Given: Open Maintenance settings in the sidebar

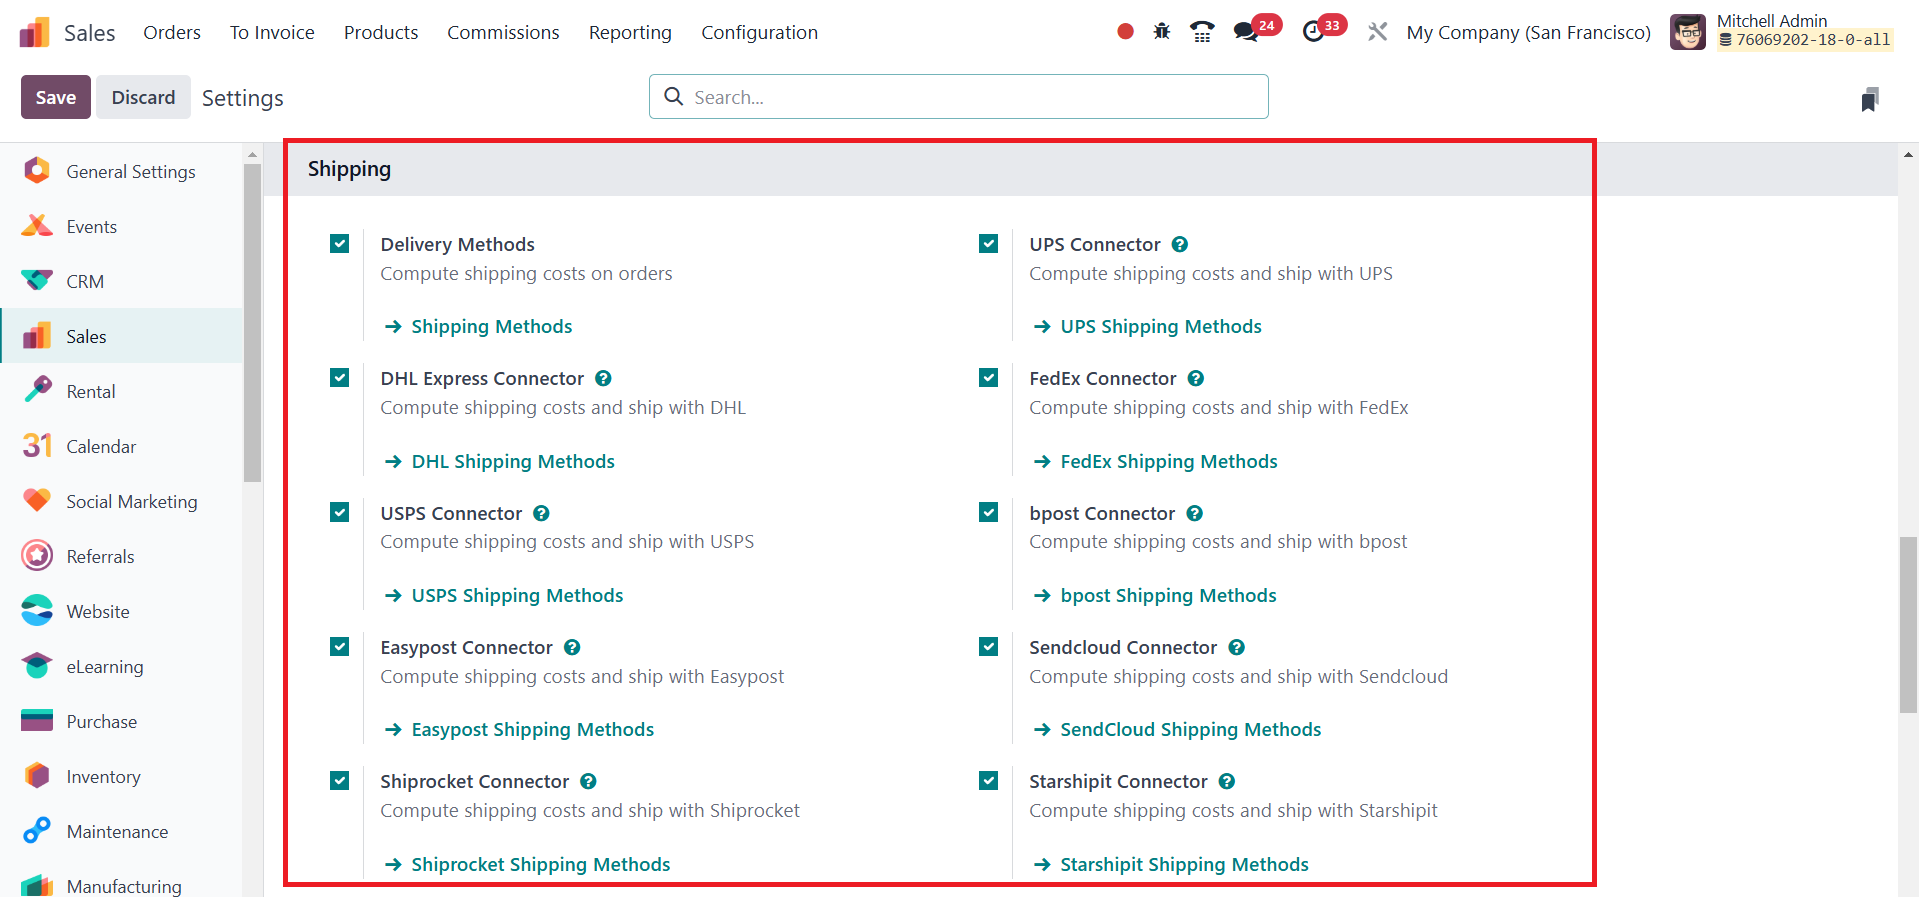Looking at the screenshot, I should coord(121,831).
